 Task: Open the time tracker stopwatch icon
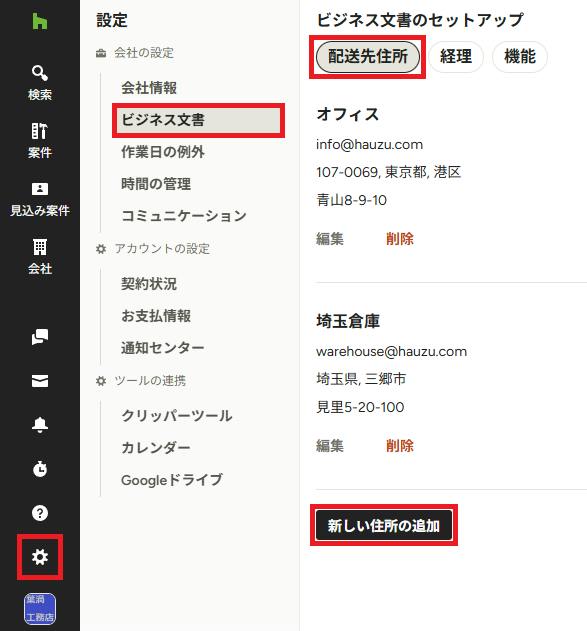40,469
